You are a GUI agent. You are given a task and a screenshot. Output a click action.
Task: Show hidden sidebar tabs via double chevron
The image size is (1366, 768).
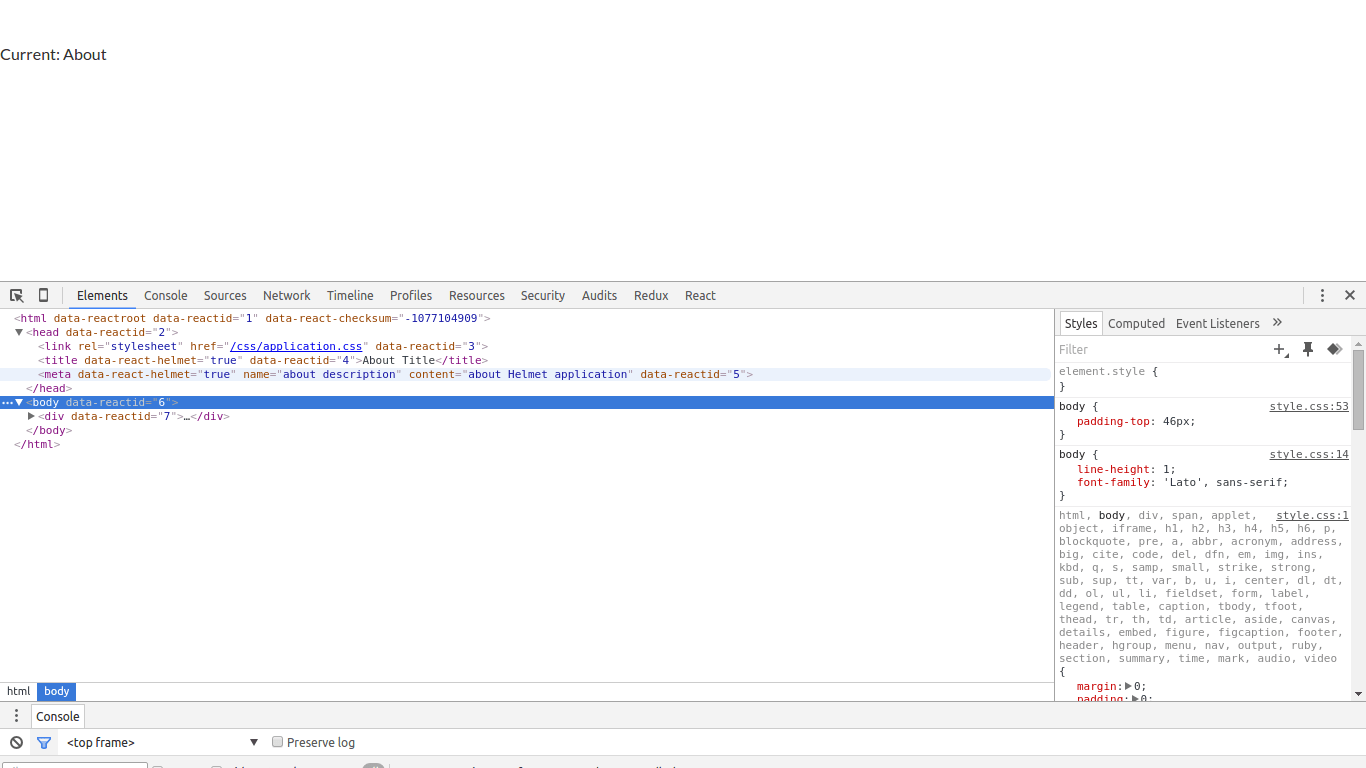(1277, 322)
